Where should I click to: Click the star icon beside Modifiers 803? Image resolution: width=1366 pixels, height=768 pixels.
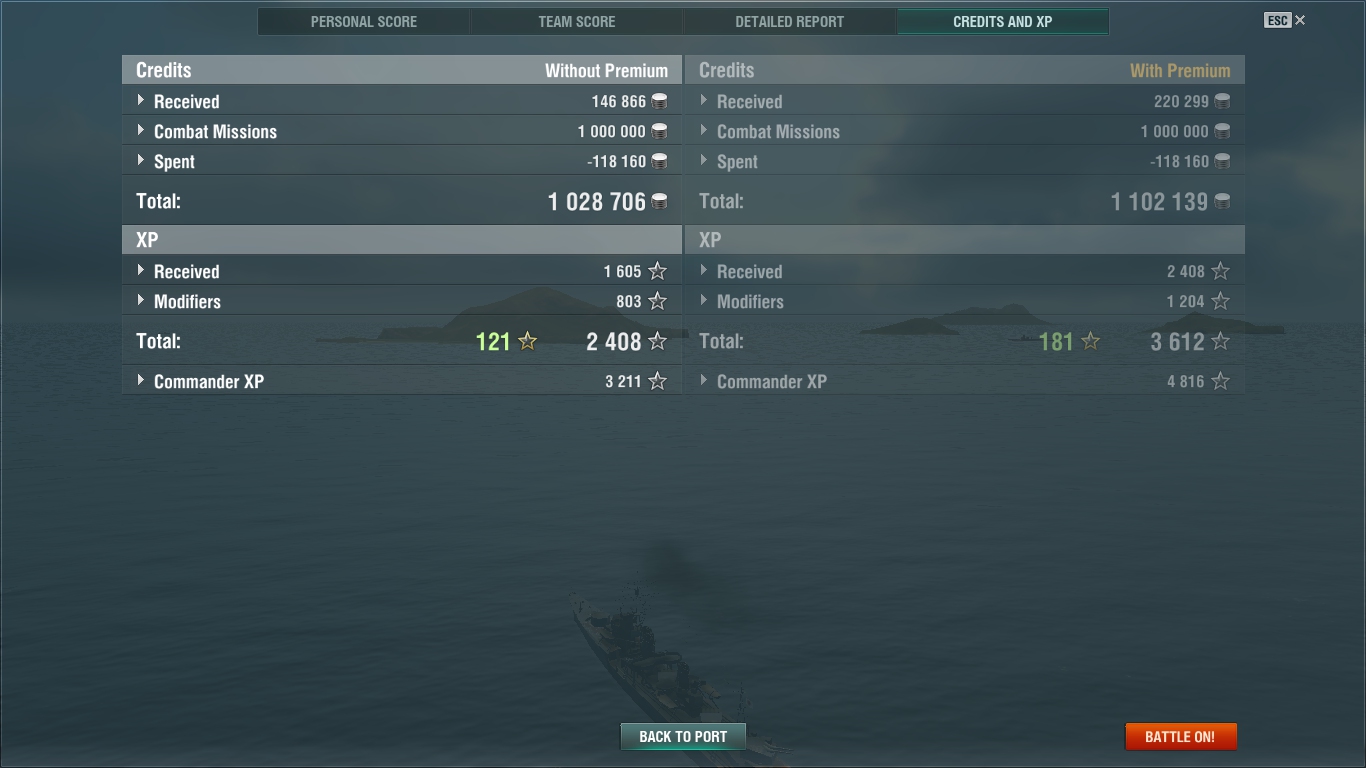[x=657, y=301]
